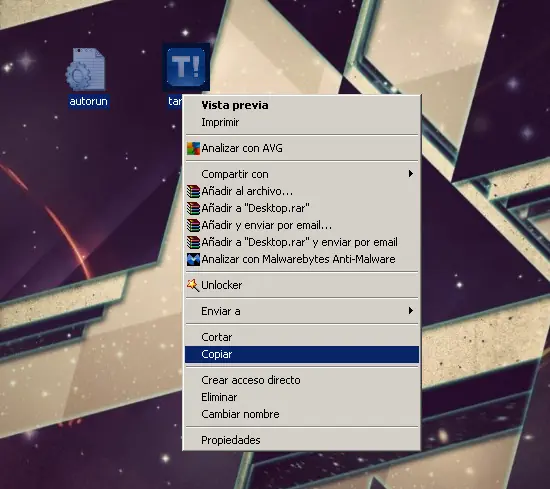This screenshot has width=550, height=489.
Task: Select the T! application desktop icon
Action: point(186,67)
